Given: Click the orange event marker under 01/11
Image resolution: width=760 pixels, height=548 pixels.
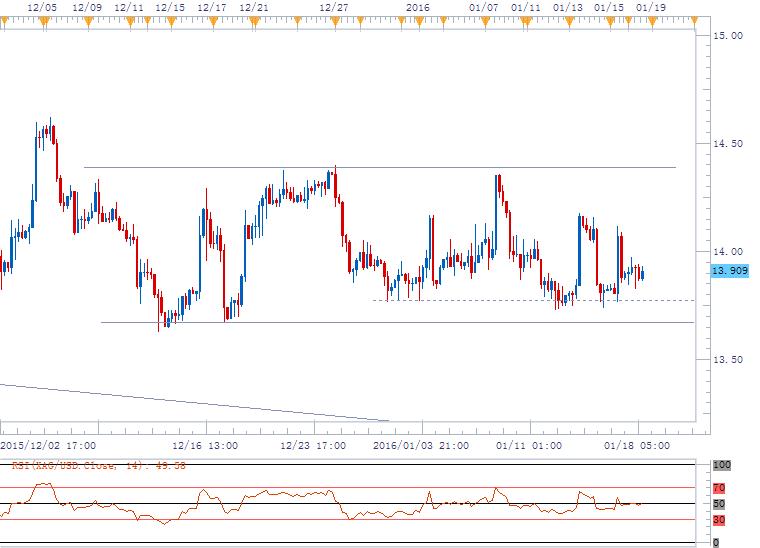Looking at the screenshot, I should pos(526,21).
